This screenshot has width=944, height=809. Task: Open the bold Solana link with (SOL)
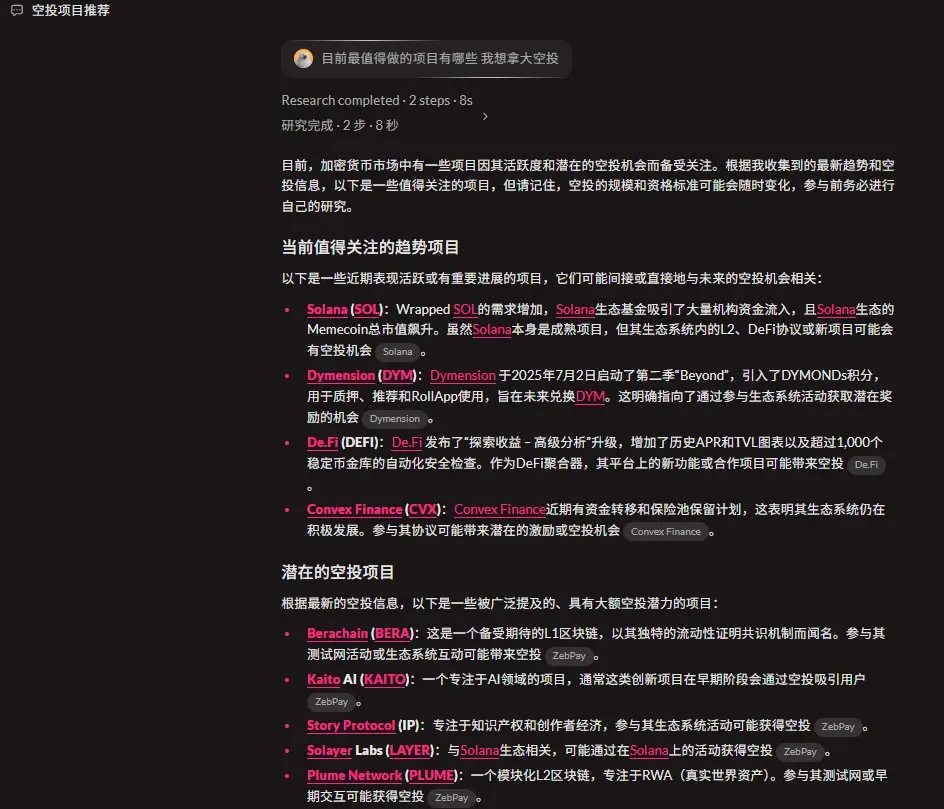pos(327,309)
